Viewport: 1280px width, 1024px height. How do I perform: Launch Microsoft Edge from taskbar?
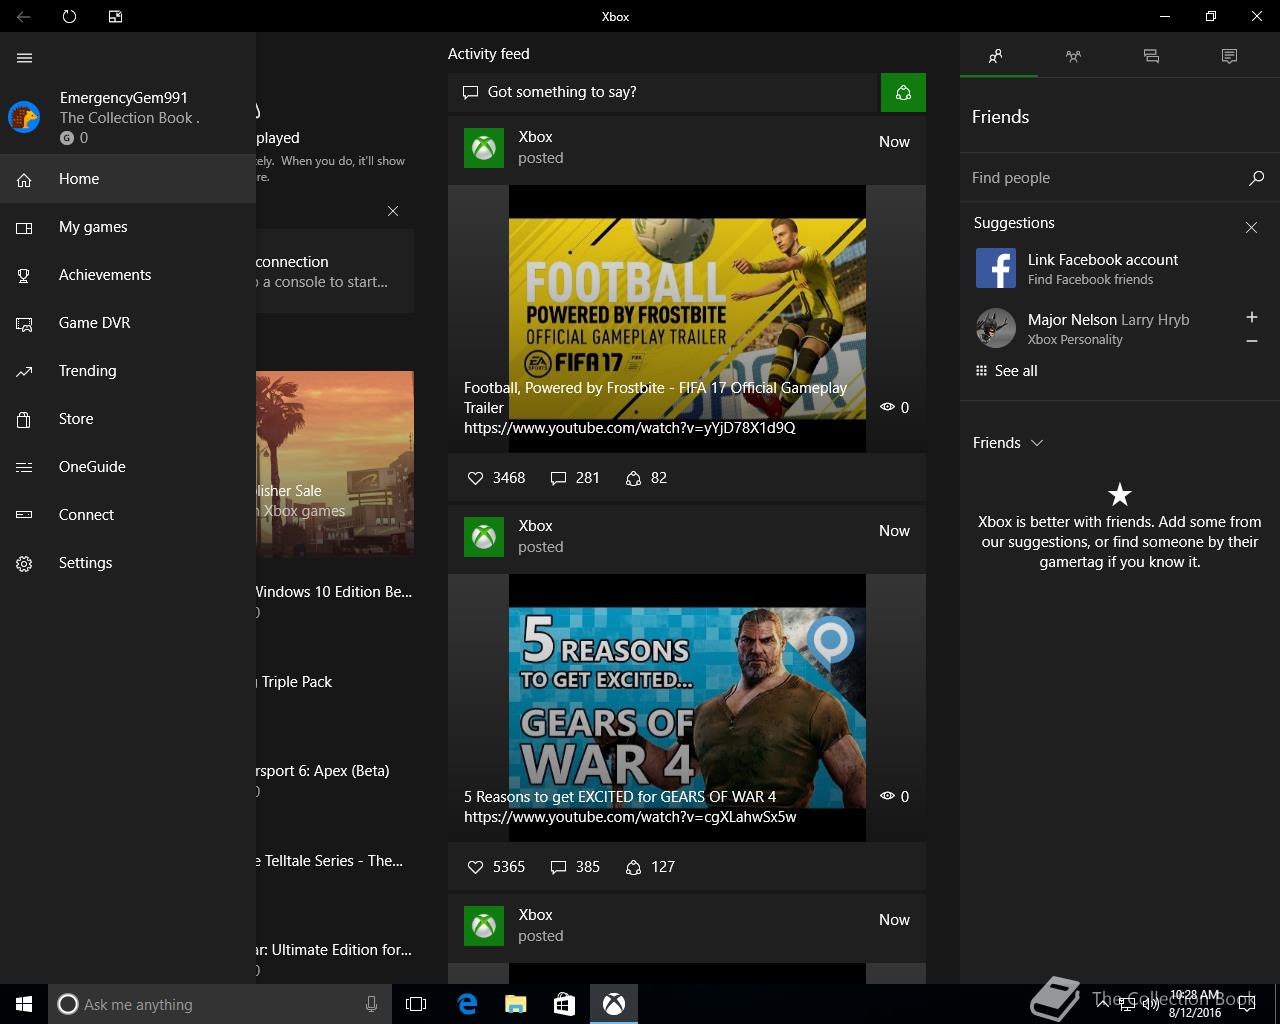[467, 1004]
